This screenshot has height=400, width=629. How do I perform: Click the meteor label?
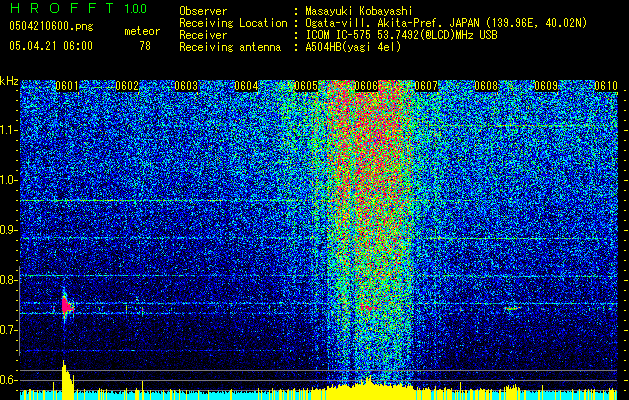tap(142, 31)
